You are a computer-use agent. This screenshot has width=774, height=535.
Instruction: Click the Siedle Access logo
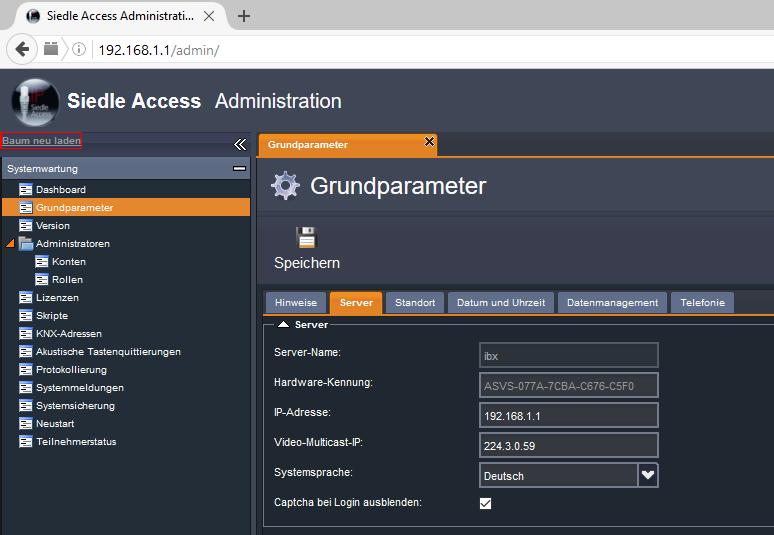pyautogui.click(x=35, y=102)
